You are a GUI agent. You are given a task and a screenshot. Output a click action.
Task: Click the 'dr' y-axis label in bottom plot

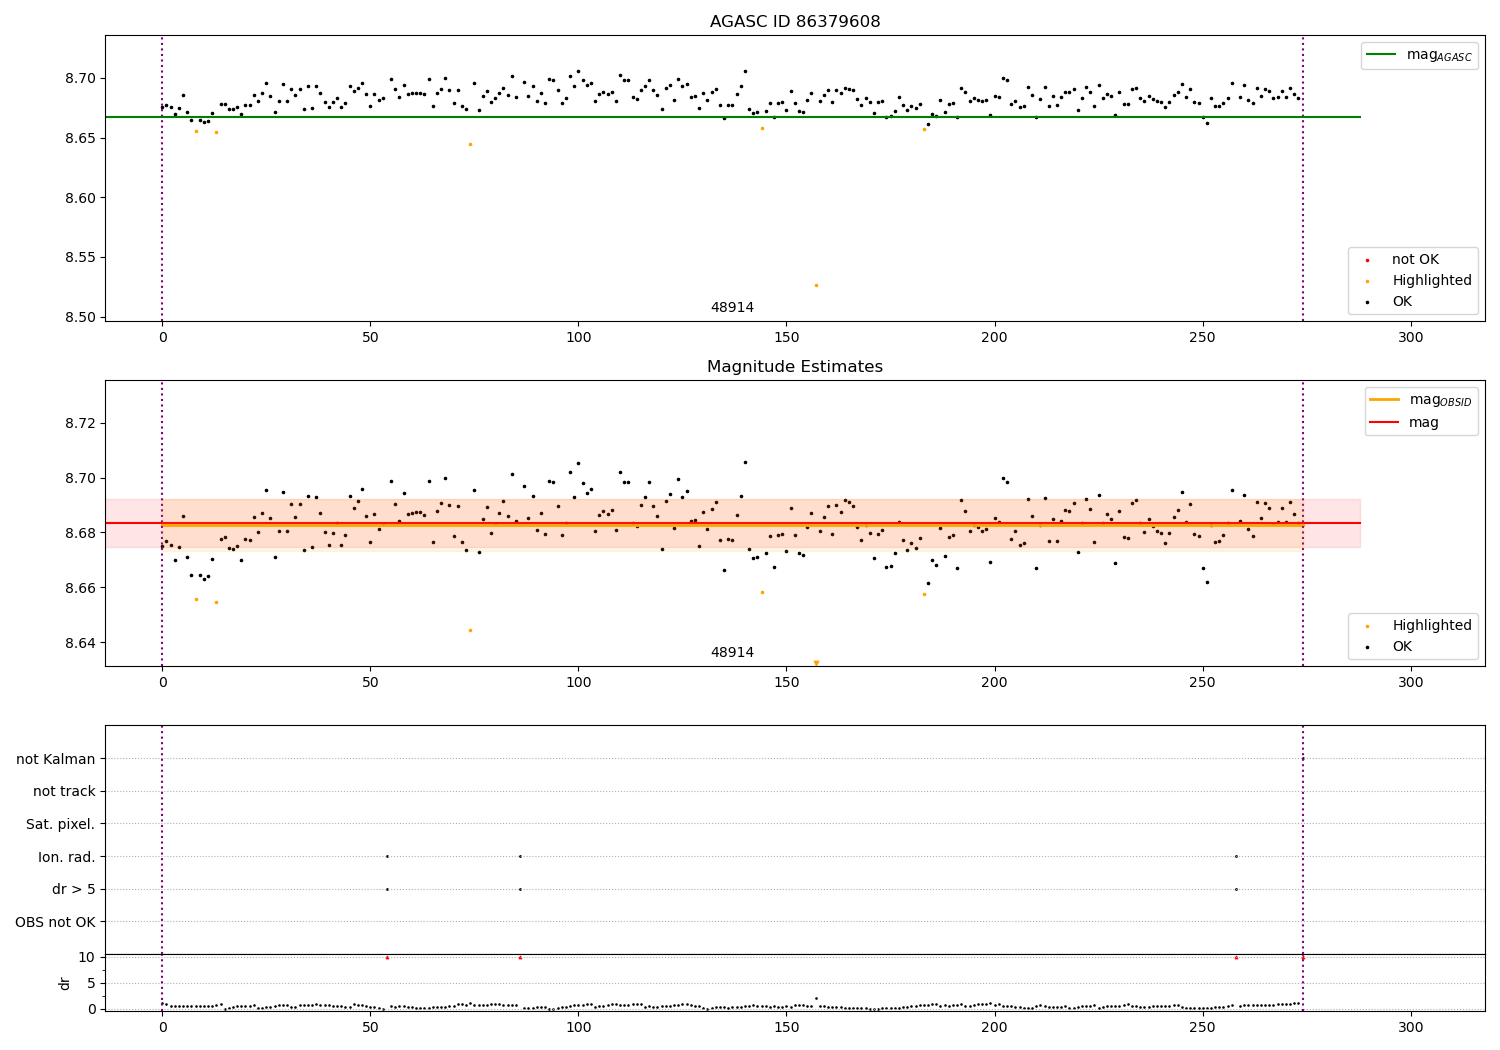click(65, 983)
